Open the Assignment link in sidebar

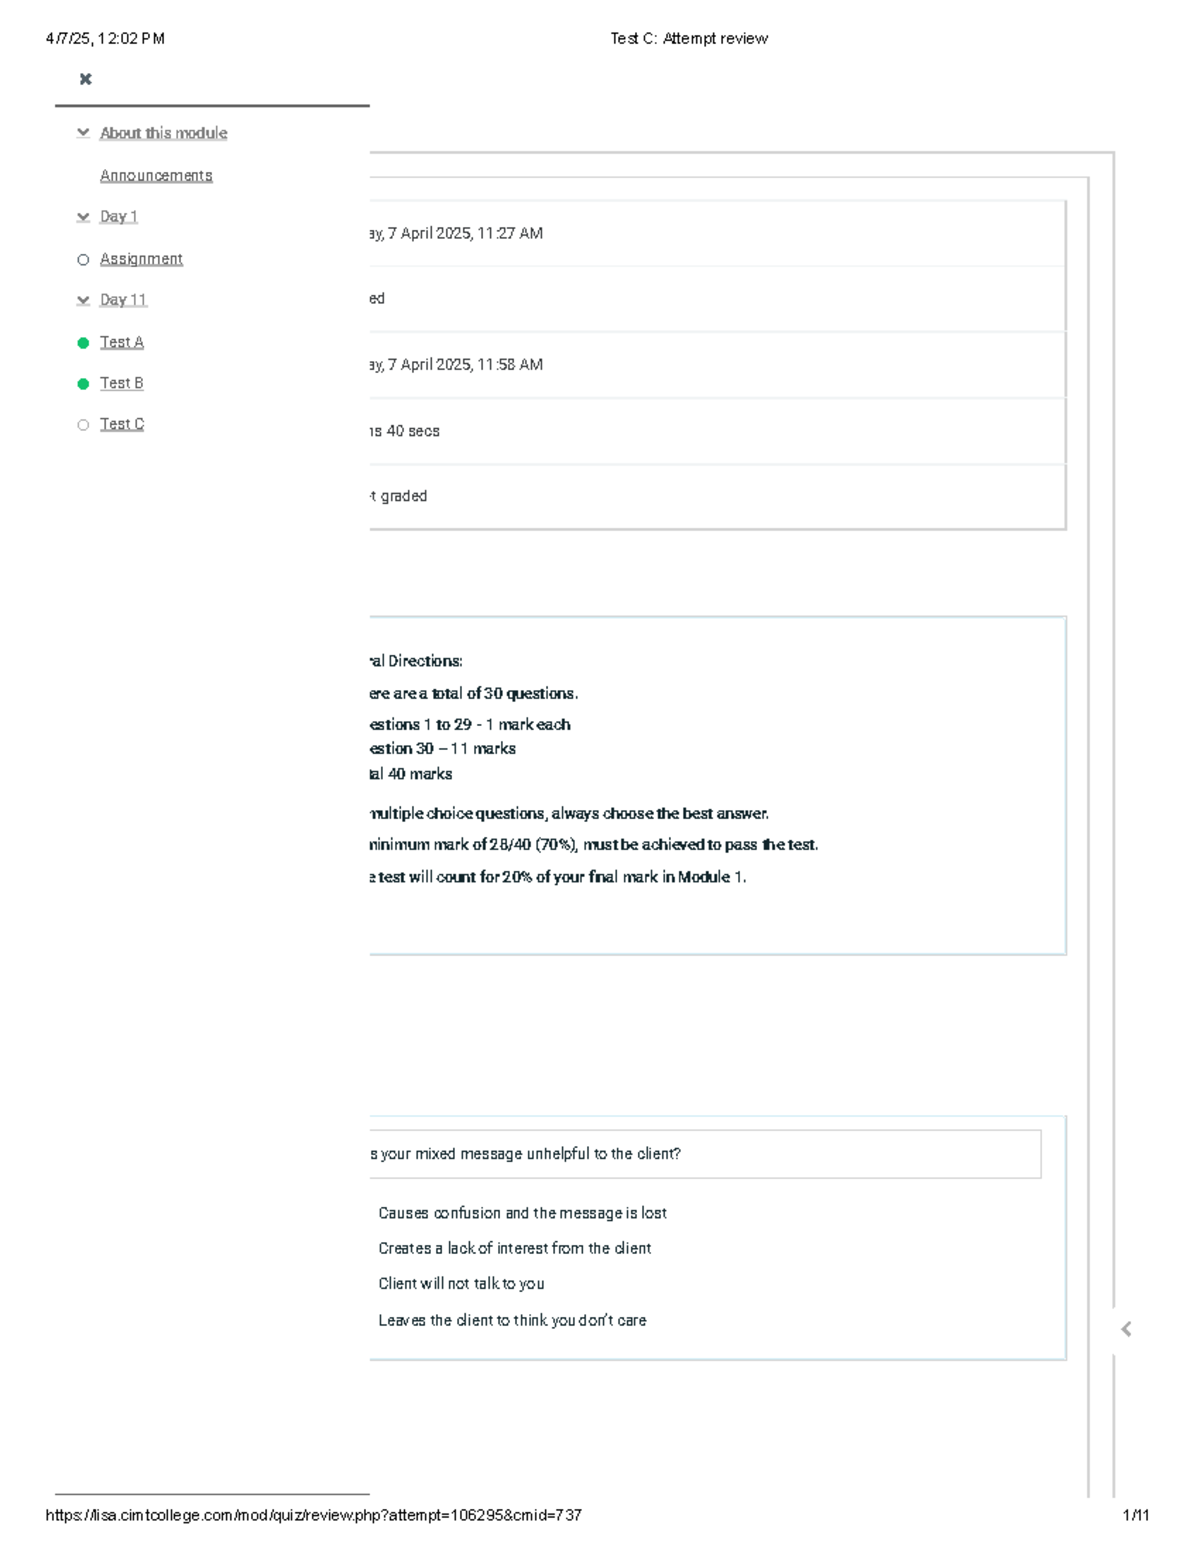[141, 259]
